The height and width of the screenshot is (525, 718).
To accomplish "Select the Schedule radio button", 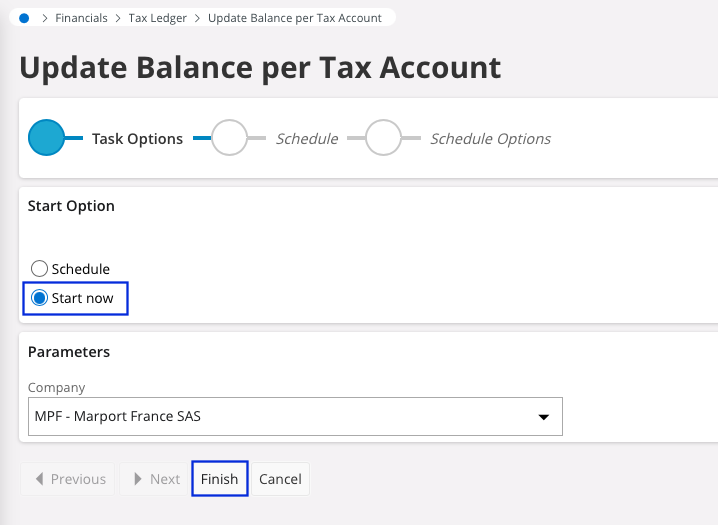I will [40, 269].
